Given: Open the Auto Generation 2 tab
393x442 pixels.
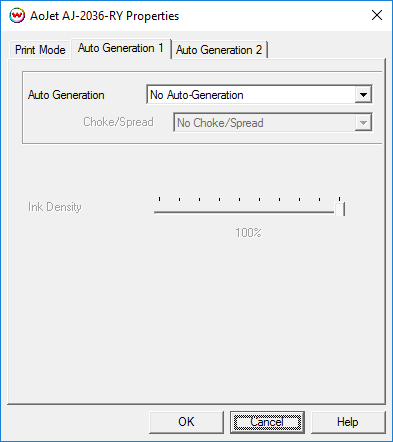Looking at the screenshot, I should tap(219, 50).
